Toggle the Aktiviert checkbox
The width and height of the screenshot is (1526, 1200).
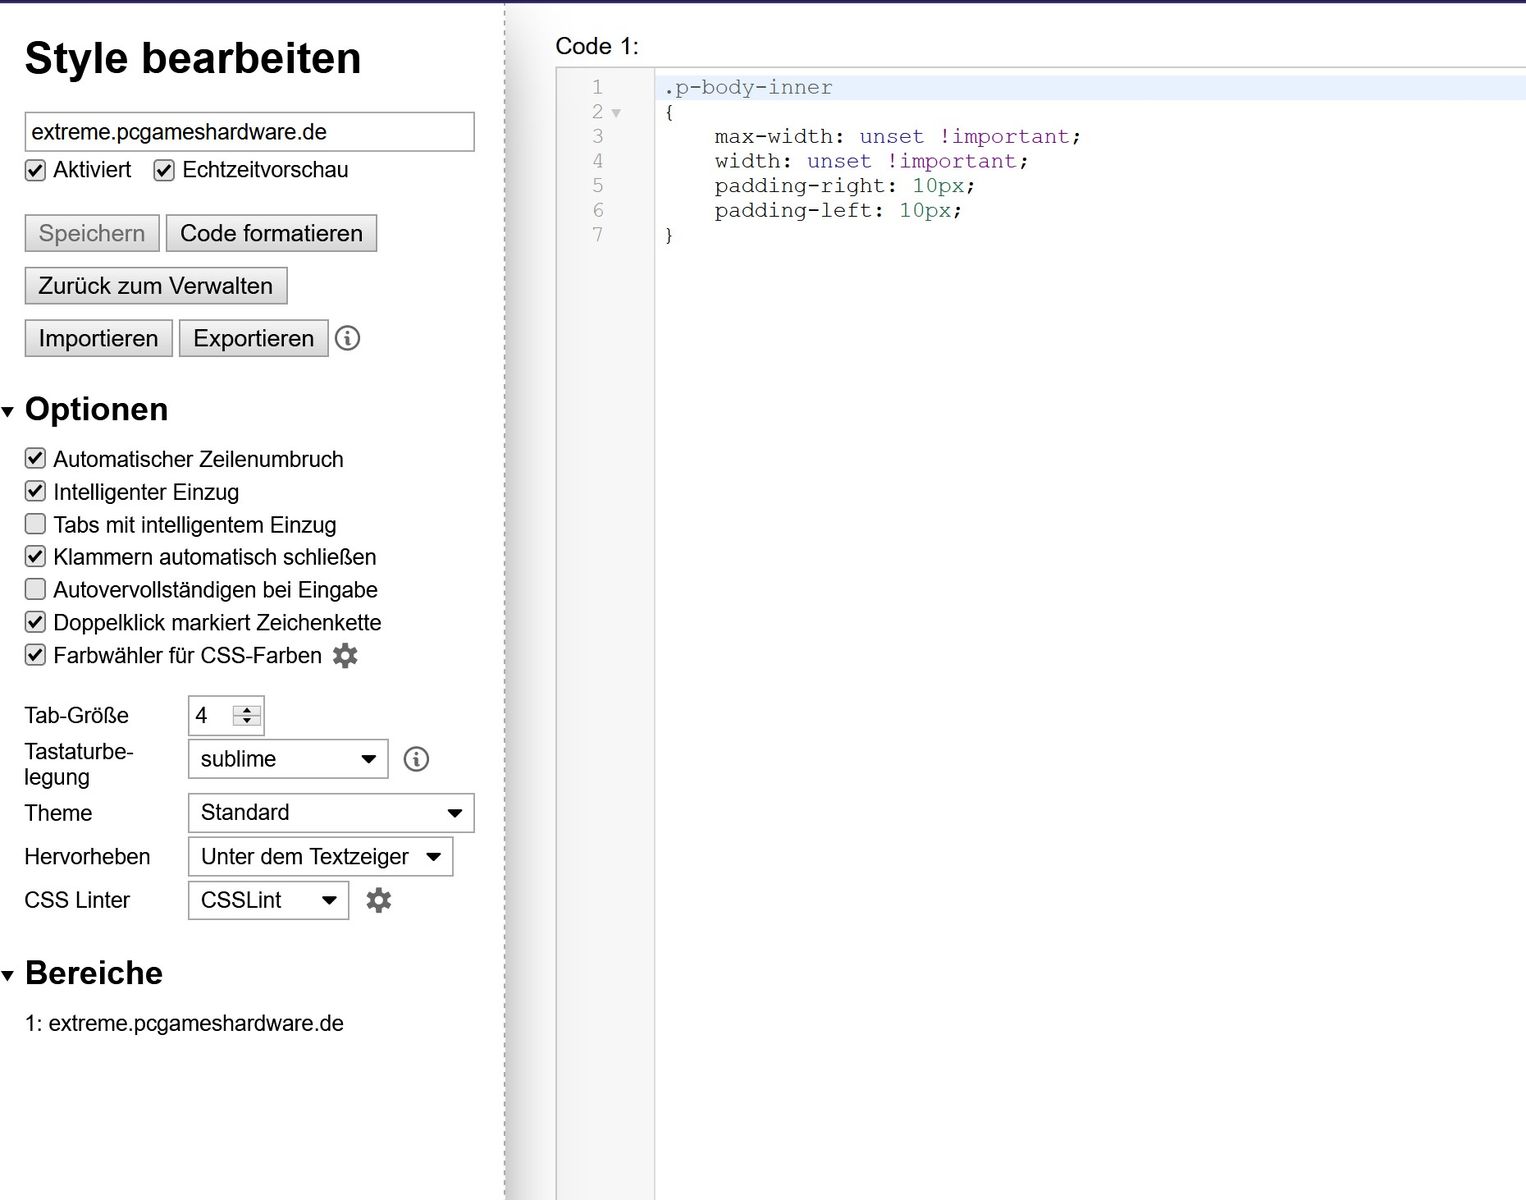(x=36, y=170)
